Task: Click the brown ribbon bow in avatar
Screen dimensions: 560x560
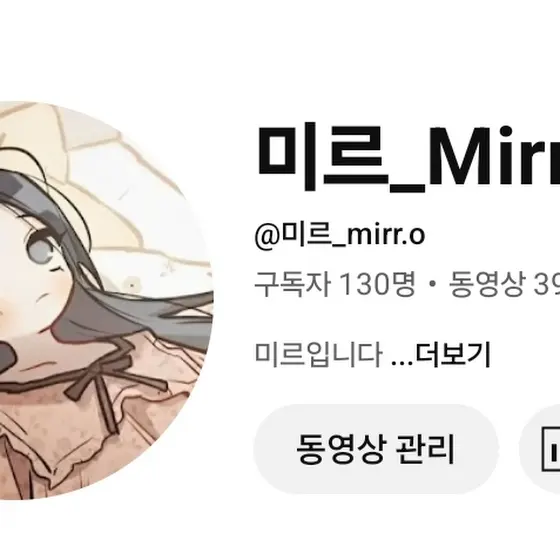Action: coord(114,380)
